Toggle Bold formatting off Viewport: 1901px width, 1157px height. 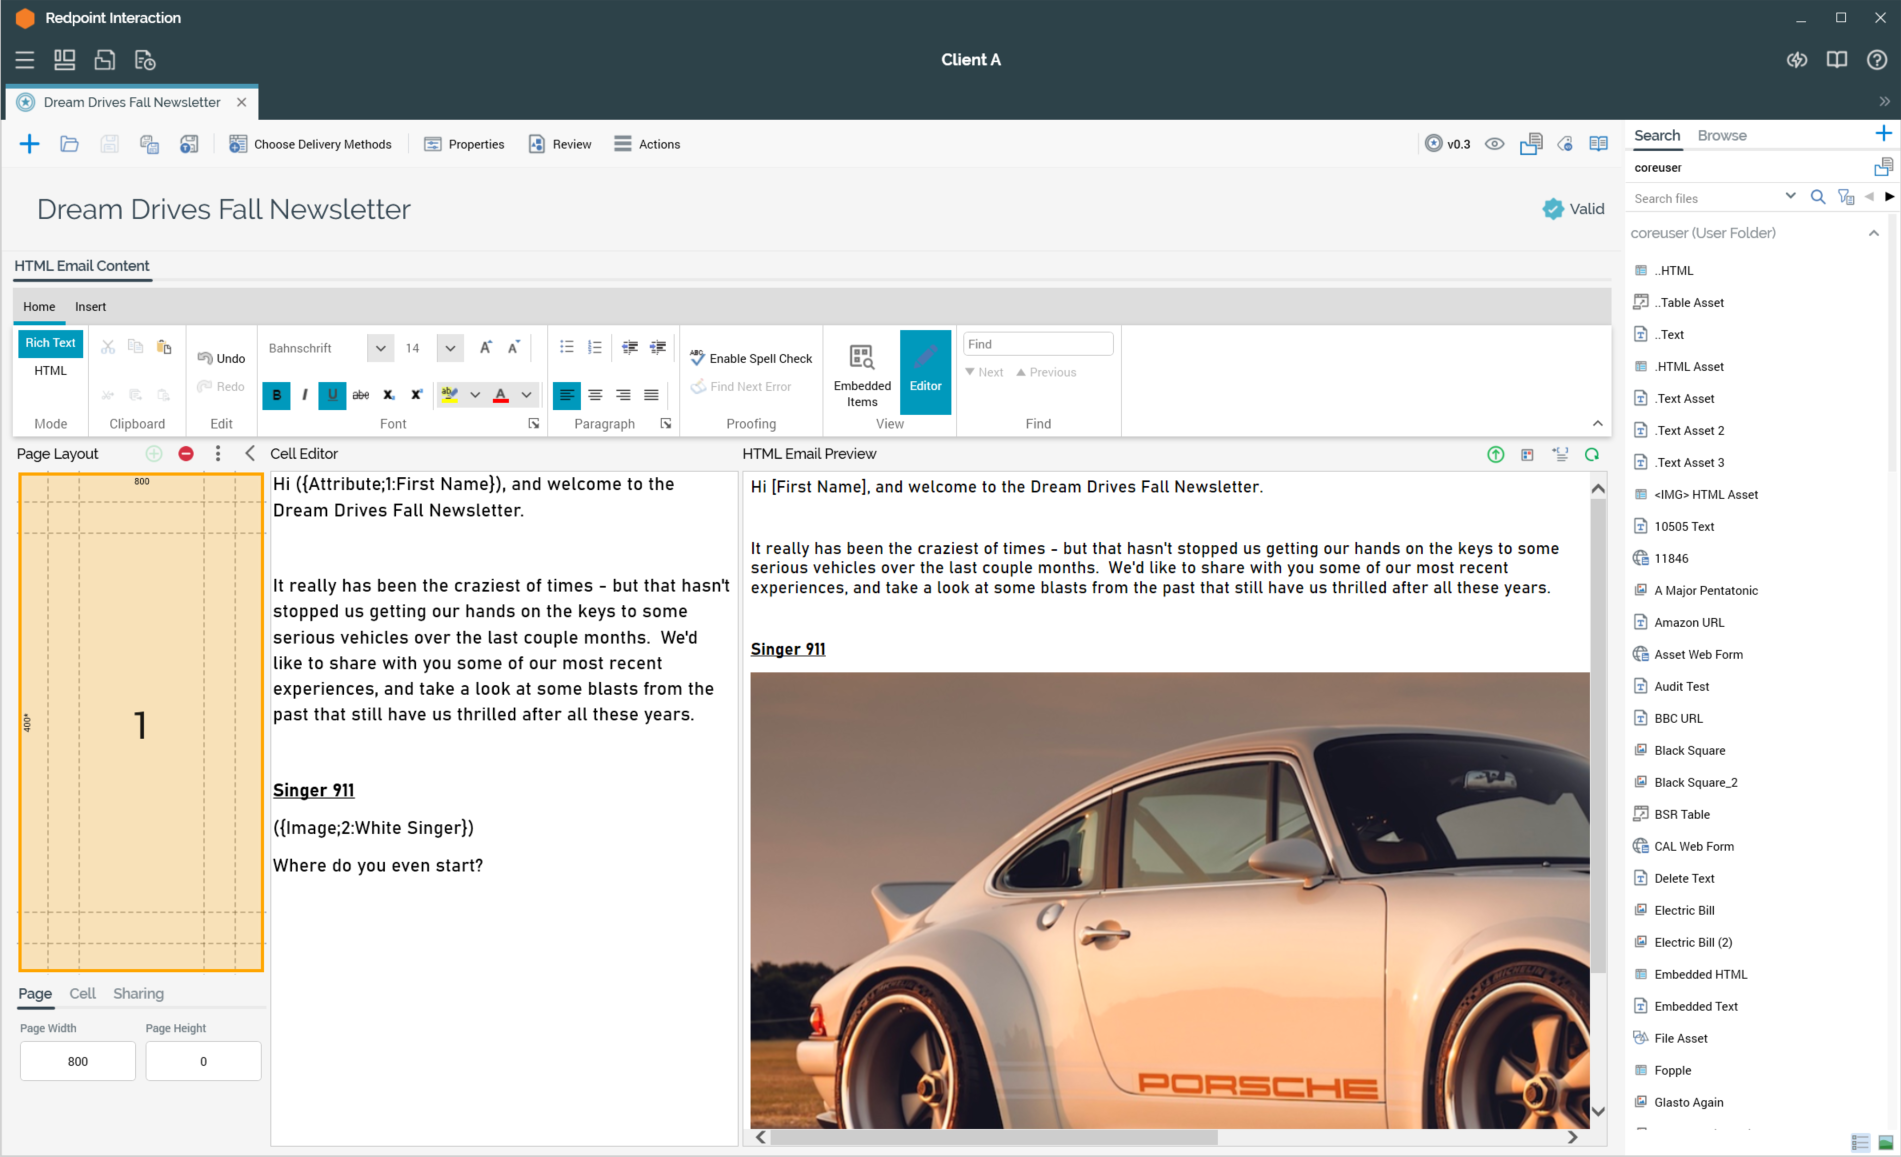pos(277,395)
